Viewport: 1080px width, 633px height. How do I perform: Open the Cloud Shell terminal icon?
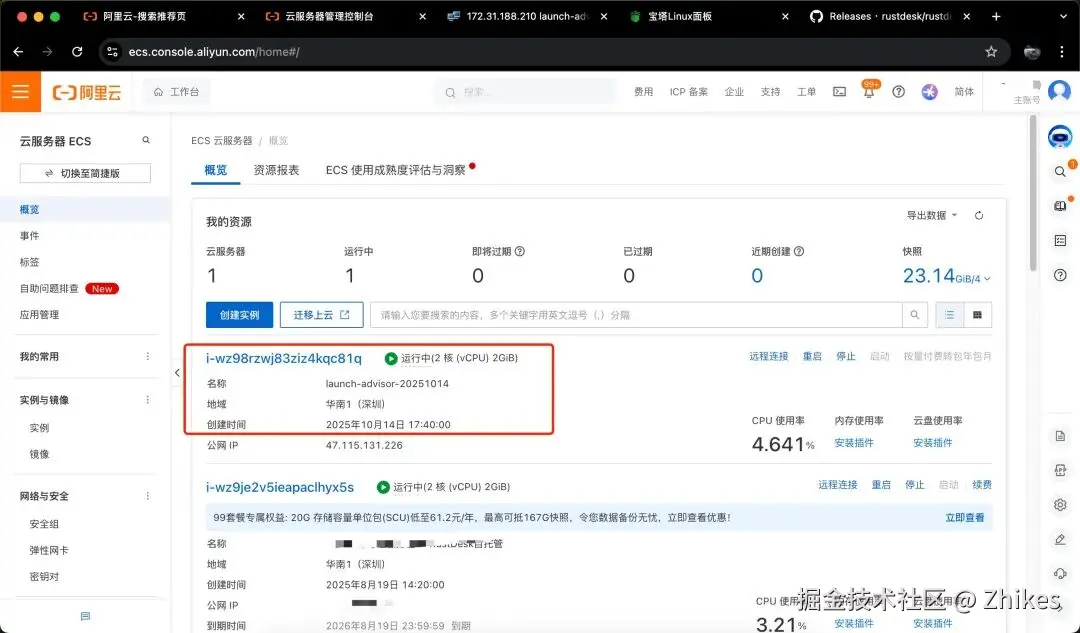pos(839,92)
